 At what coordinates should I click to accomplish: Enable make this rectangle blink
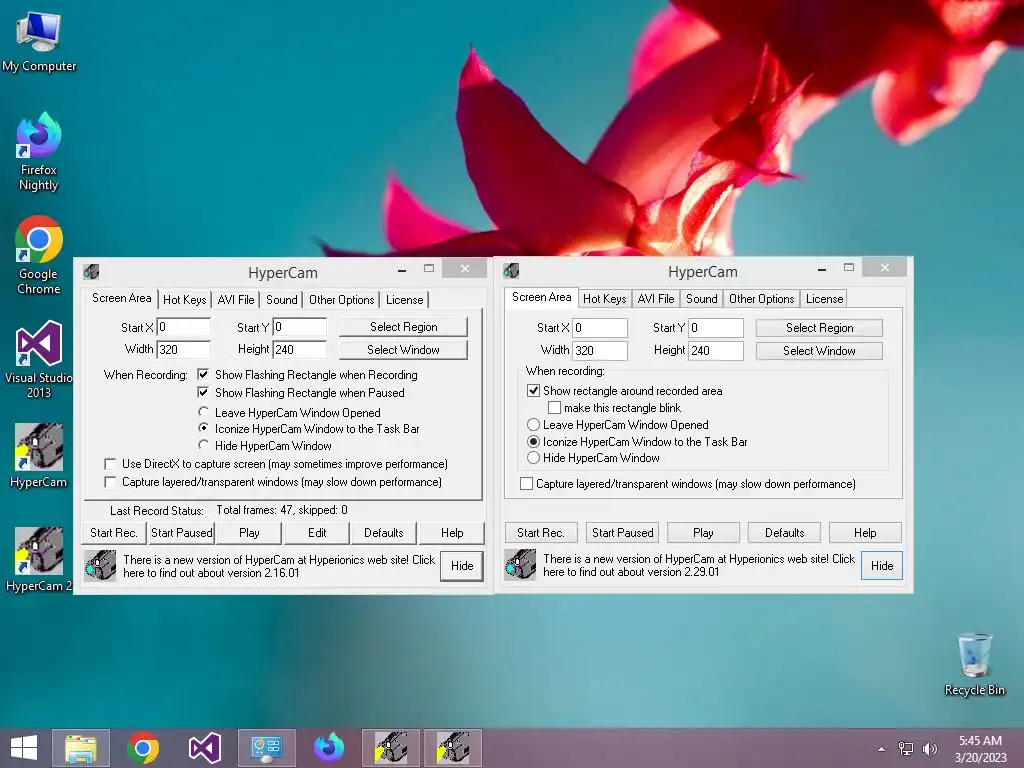coord(554,408)
